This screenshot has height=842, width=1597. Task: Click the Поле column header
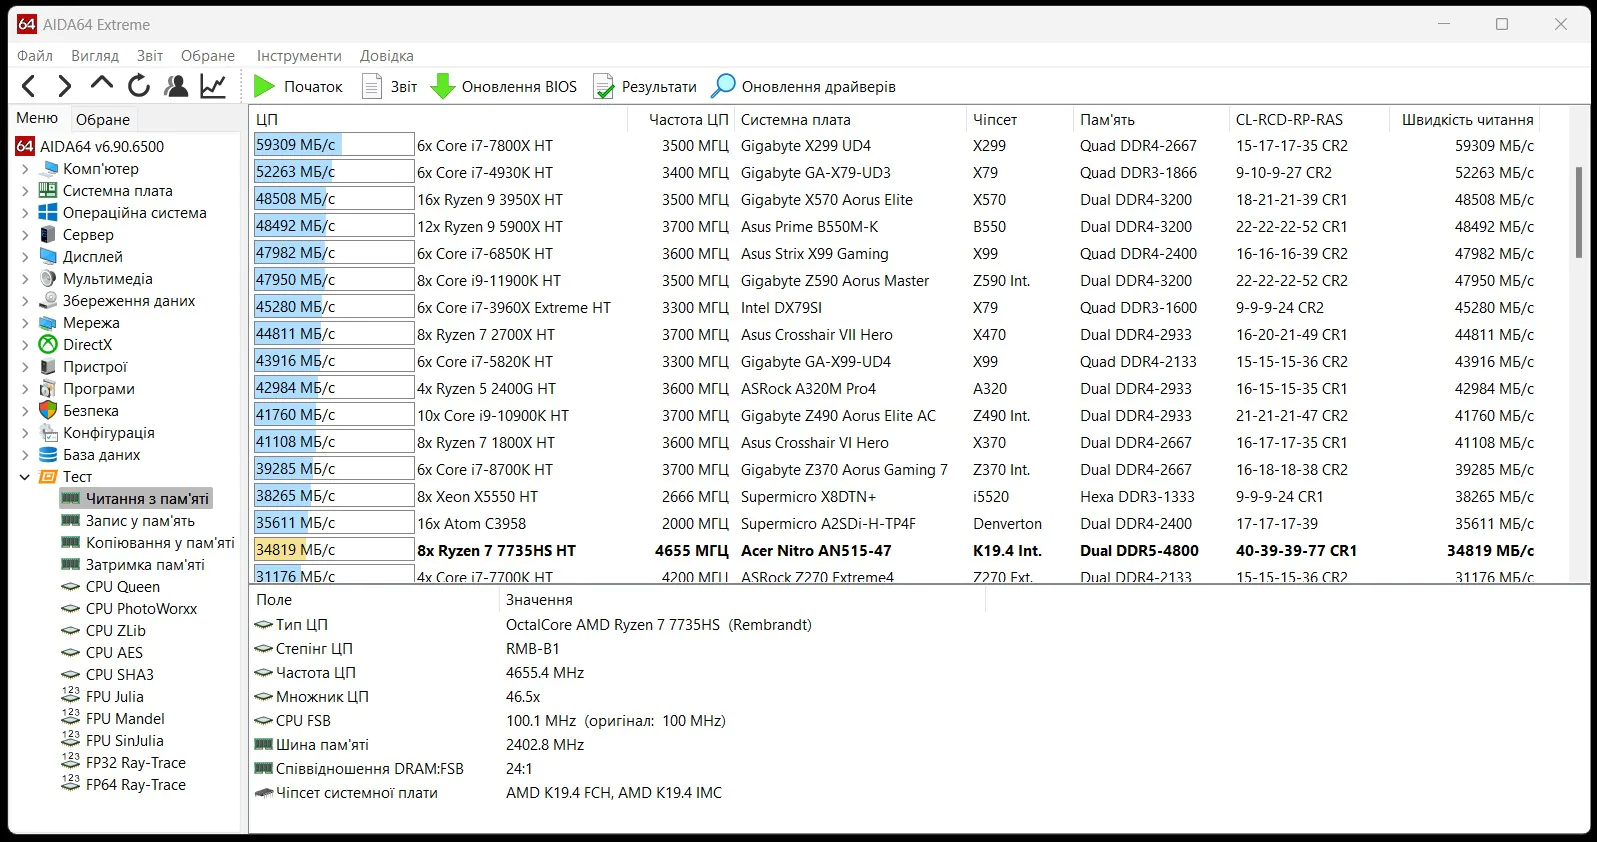coord(374,600)
